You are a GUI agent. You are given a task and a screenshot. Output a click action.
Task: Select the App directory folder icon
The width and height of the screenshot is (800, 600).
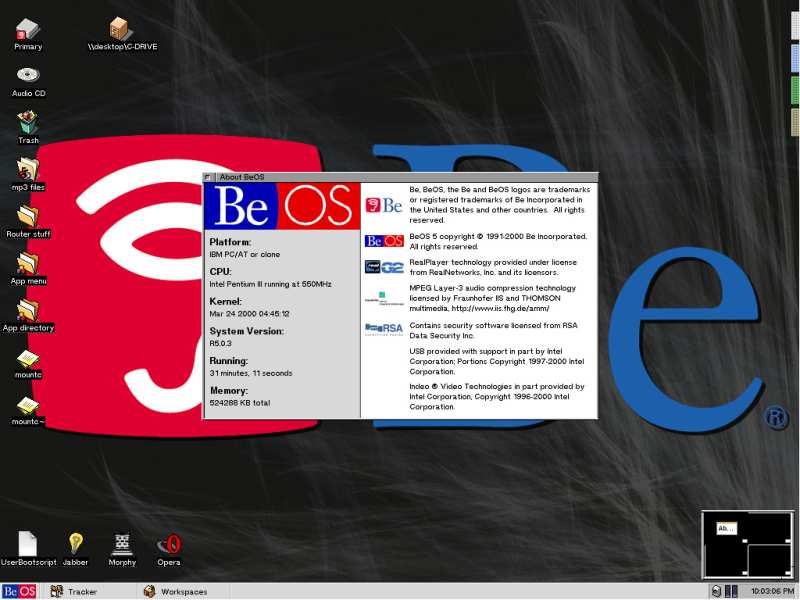point(28,310)
